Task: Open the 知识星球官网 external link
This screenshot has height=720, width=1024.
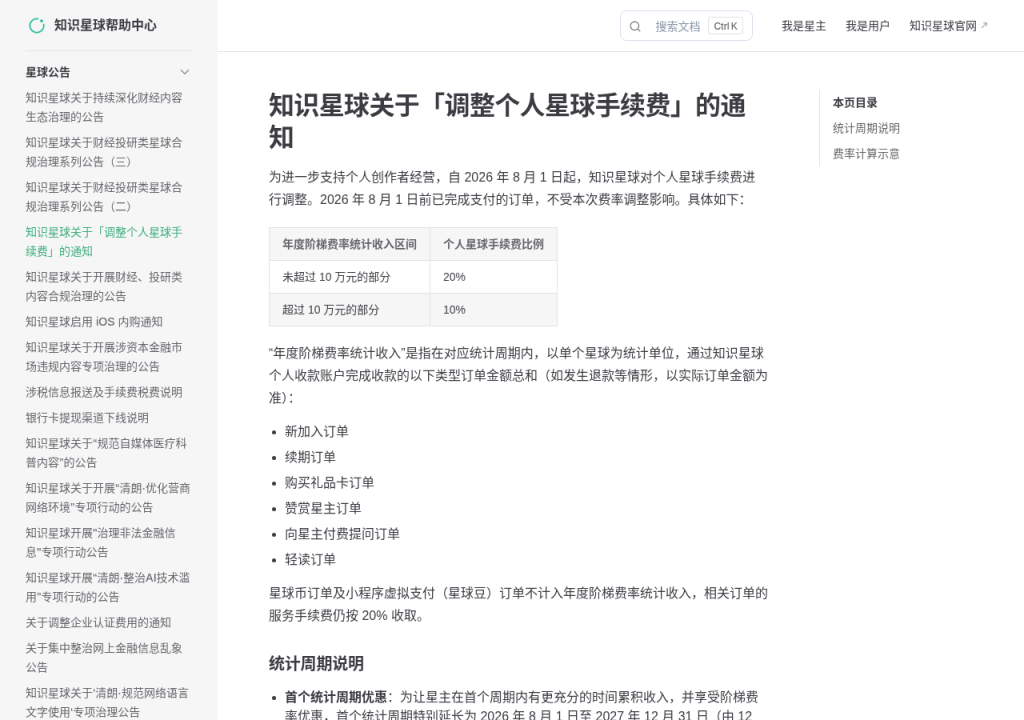Action: 948,26
